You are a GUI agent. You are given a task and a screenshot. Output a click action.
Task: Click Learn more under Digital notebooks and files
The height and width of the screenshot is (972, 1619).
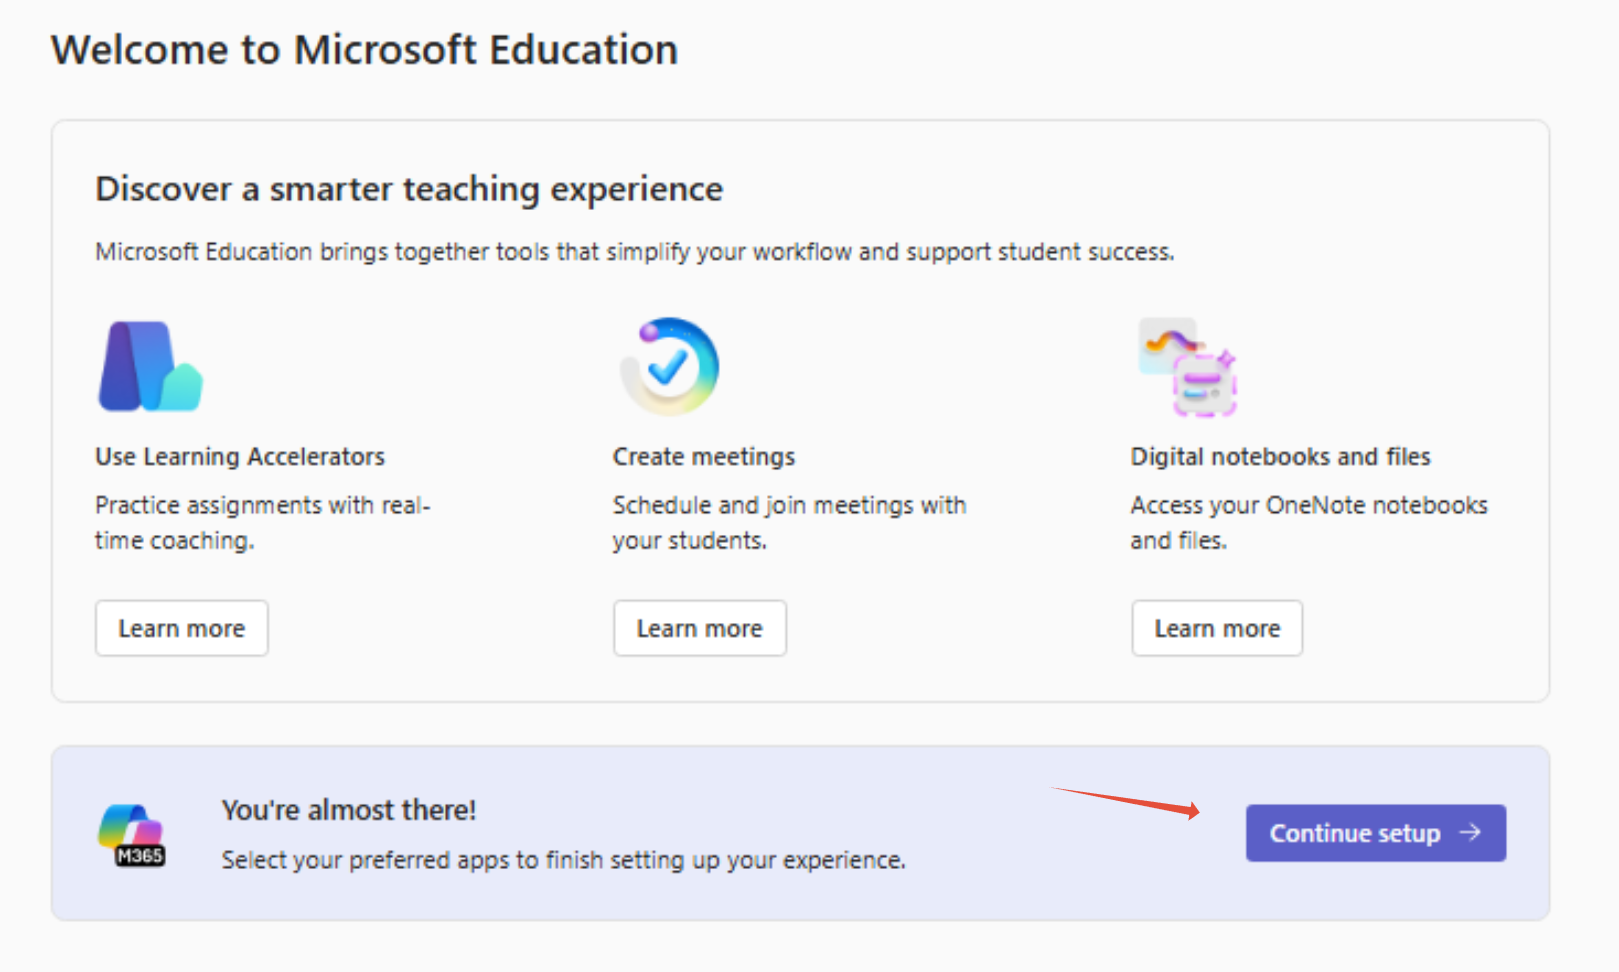(x=1217, y=628)
